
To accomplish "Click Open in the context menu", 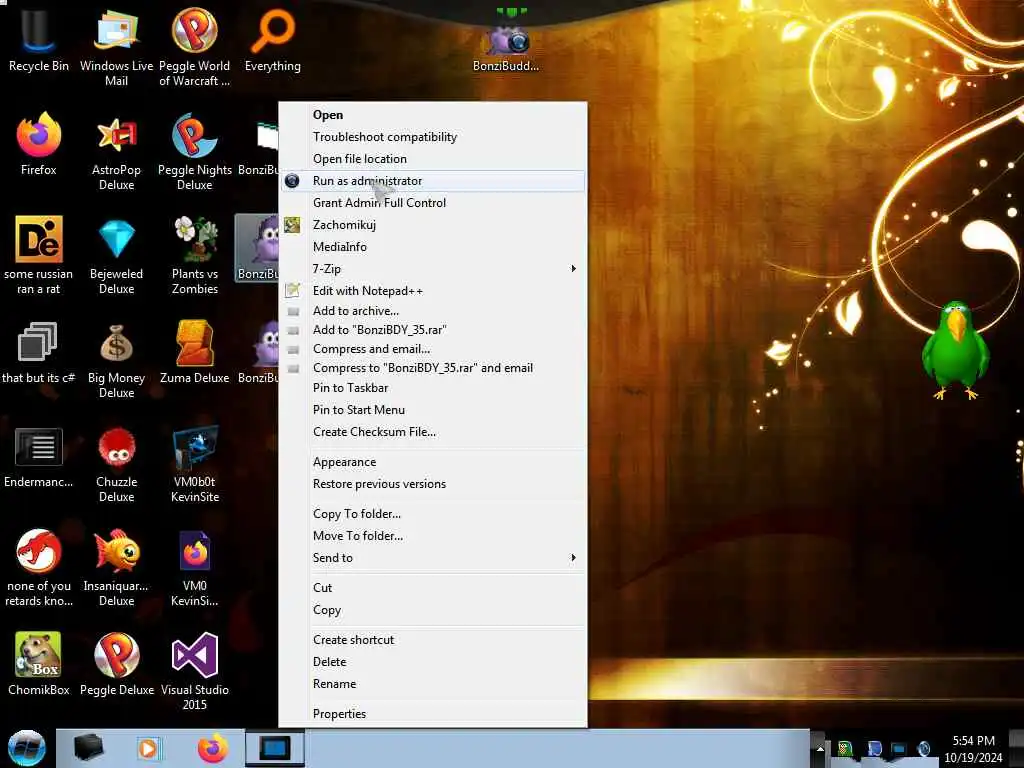I will click(433, 115).
